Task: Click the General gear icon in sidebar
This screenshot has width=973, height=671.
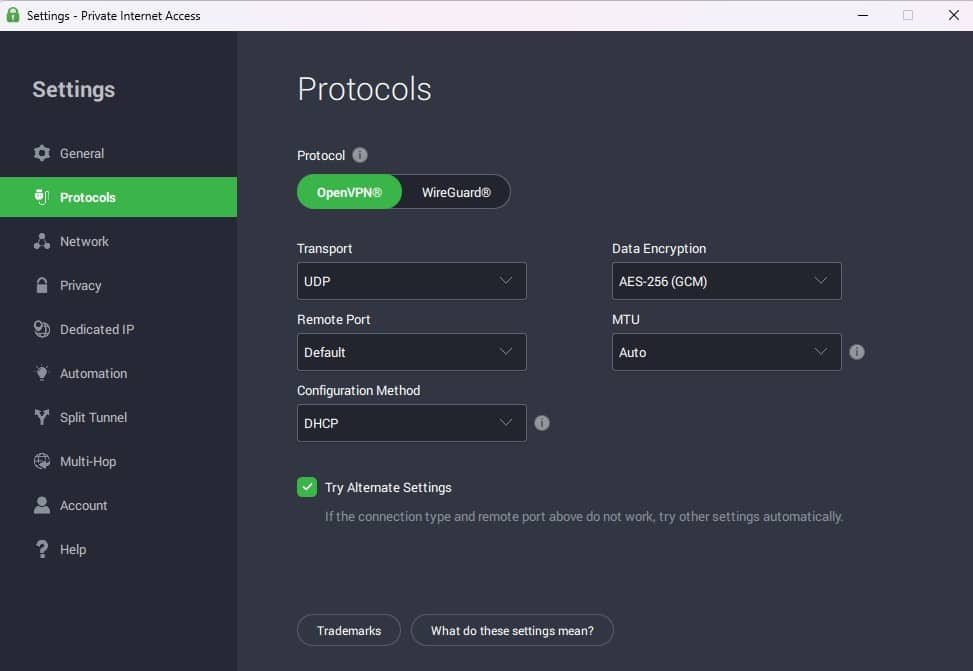Action: [42, 153]
